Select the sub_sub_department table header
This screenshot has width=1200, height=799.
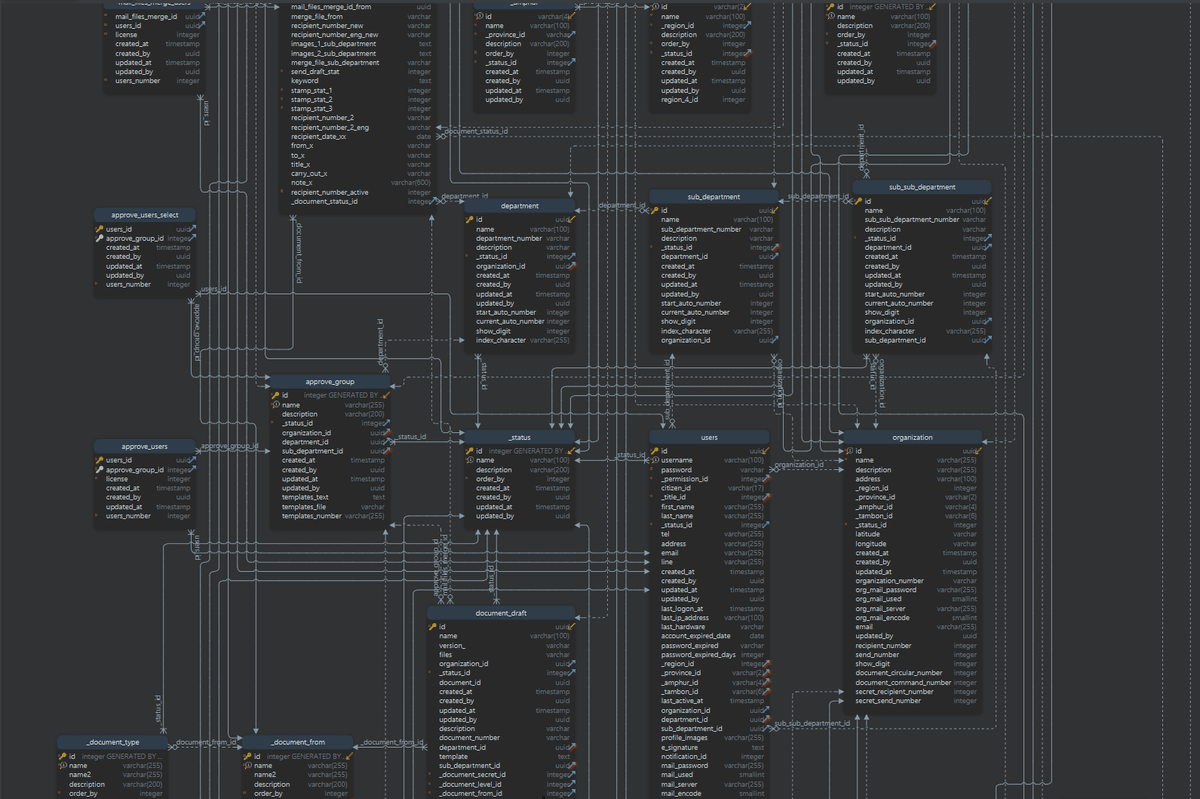[922, 187]
